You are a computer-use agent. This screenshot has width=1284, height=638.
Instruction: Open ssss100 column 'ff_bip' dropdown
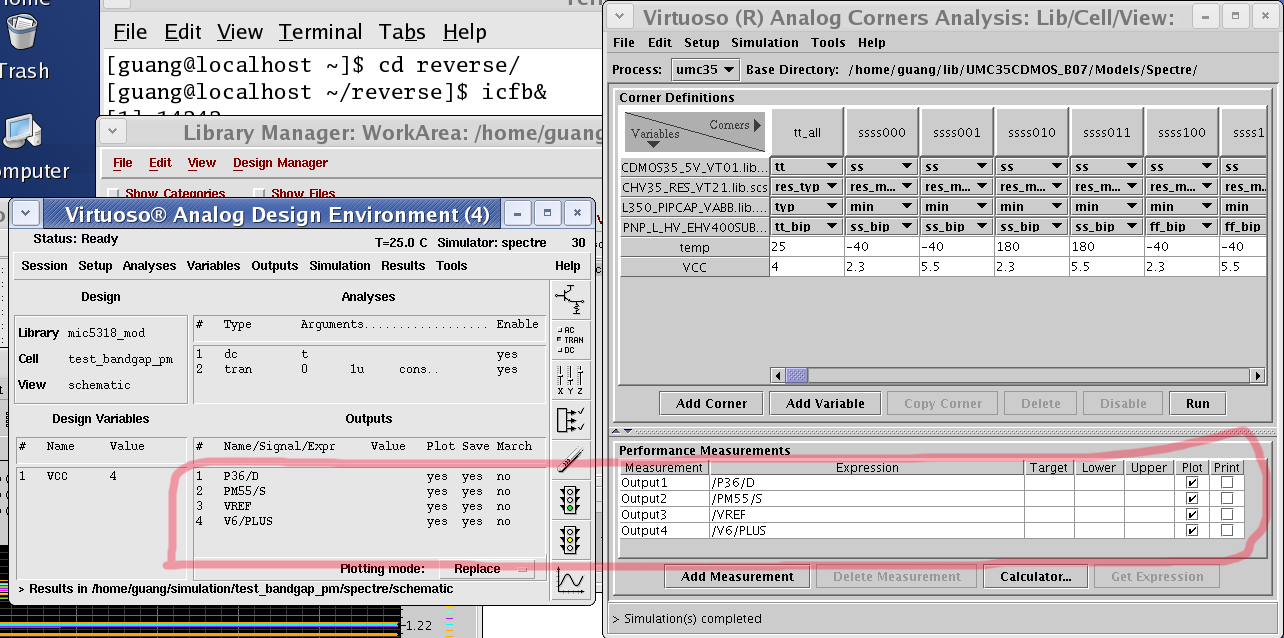pos(1181,227)
